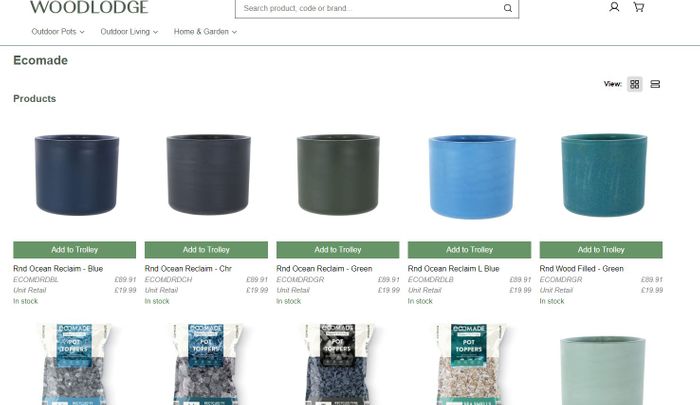Add Rnd Ocean Reclaim L Blue to trolley
This screenshot has width=700, height=405.
pos(470,250)
